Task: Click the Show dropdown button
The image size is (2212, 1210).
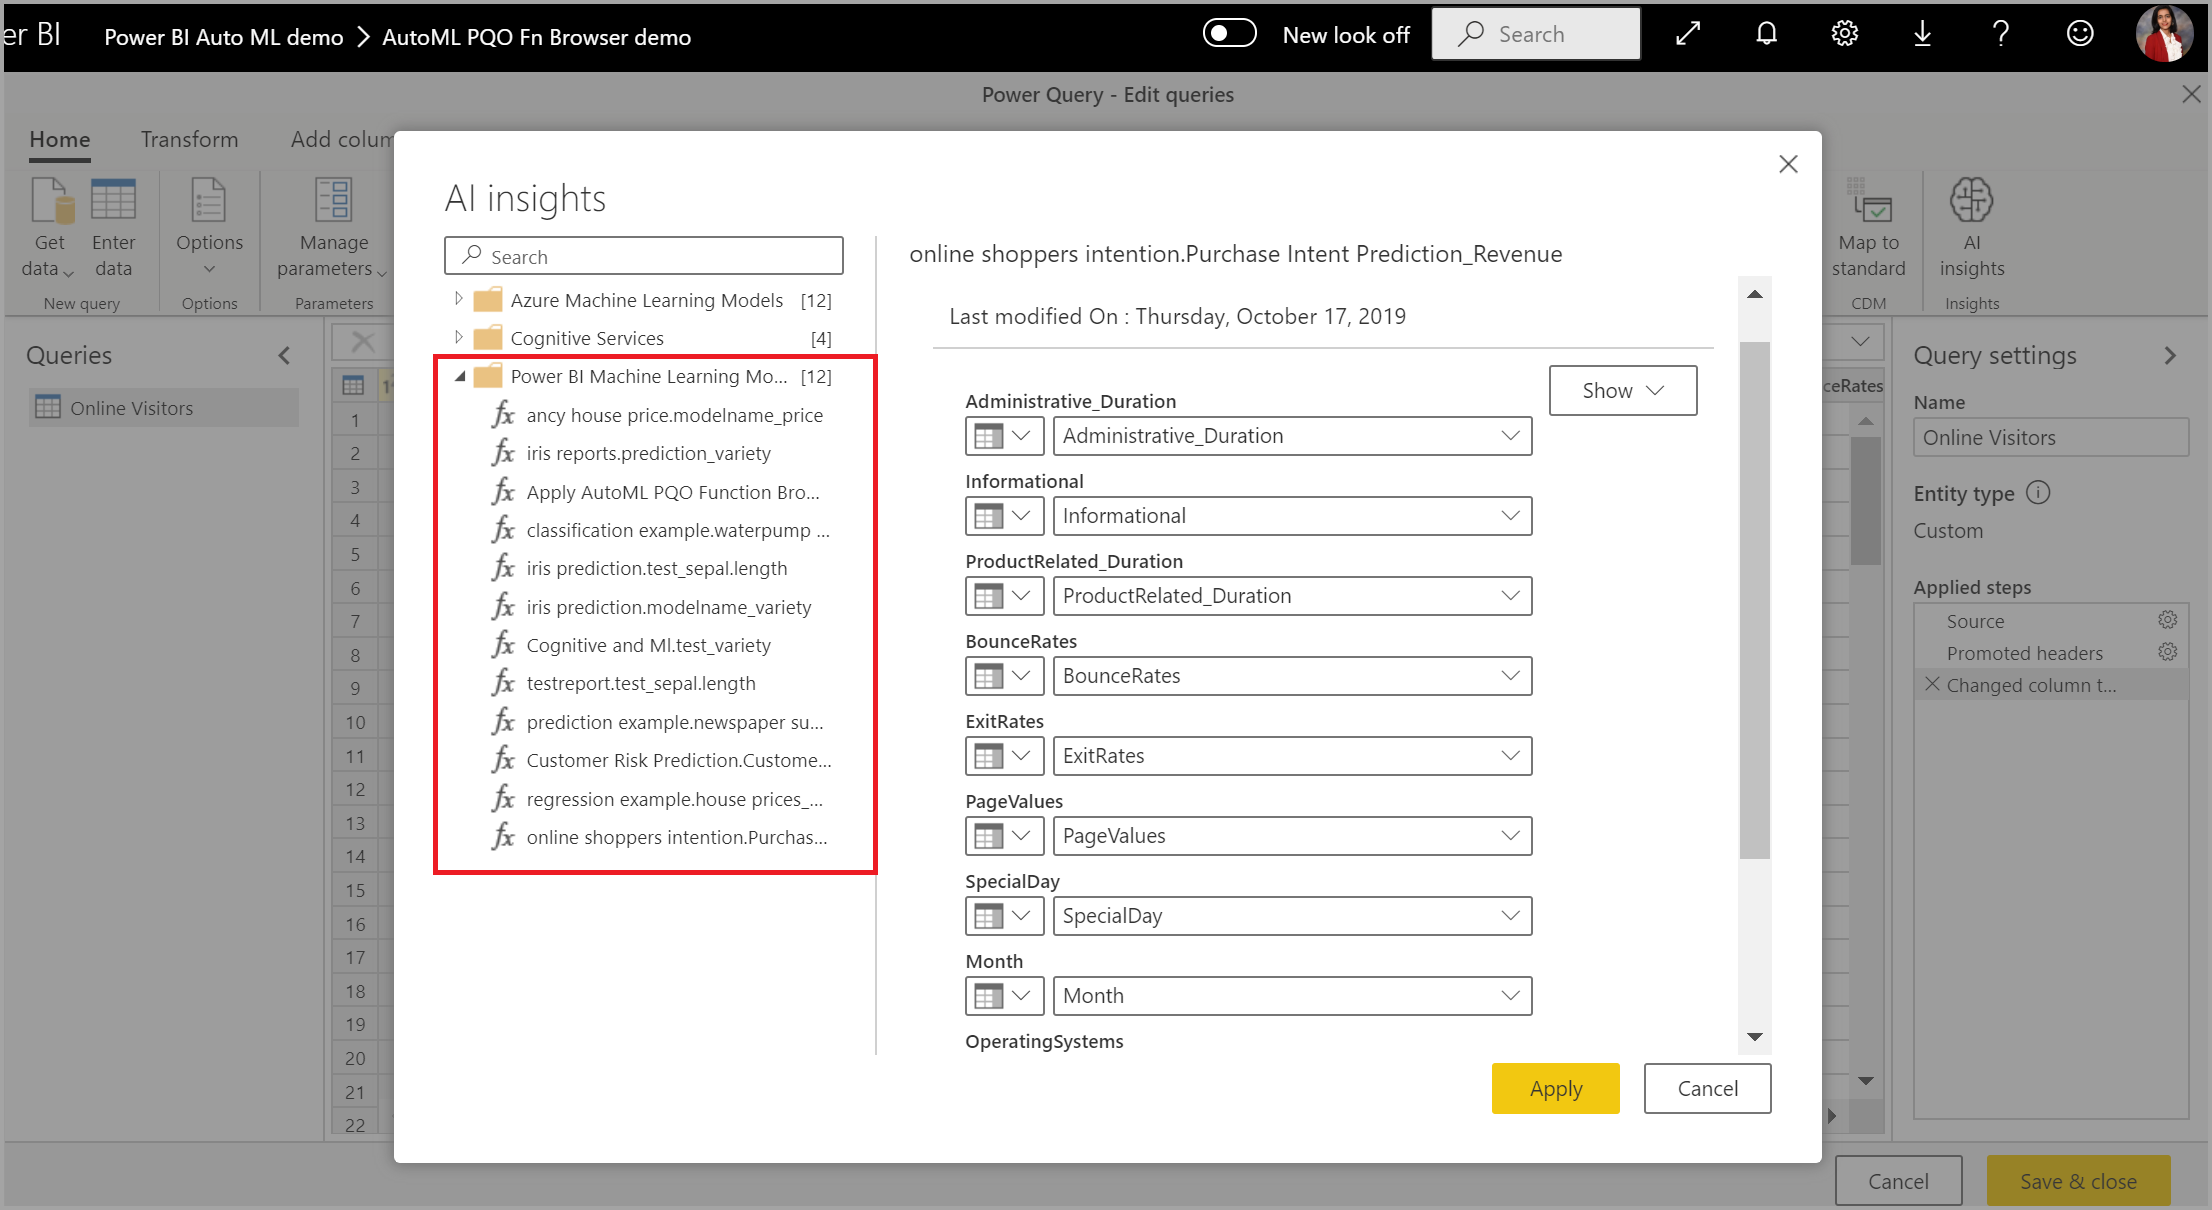Action: pyautogui.click(x=1621, y=389)
